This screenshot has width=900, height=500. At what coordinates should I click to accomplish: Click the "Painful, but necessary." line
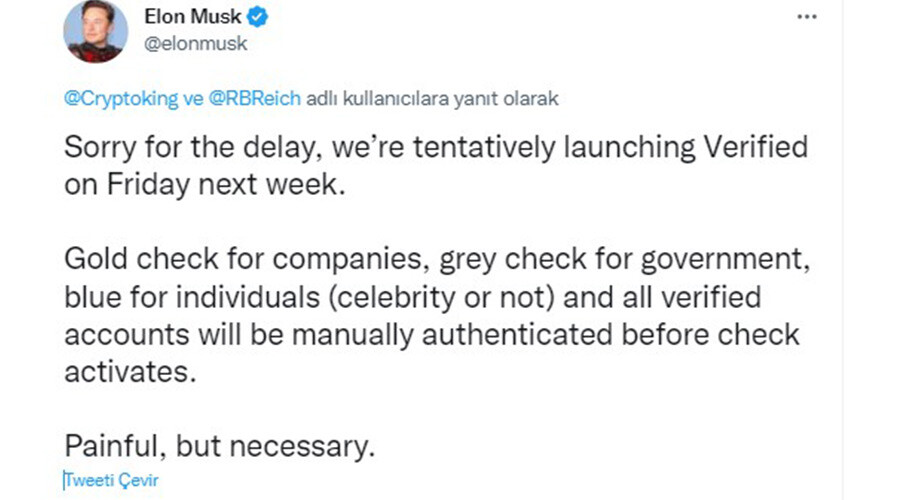tap(219, 445)
